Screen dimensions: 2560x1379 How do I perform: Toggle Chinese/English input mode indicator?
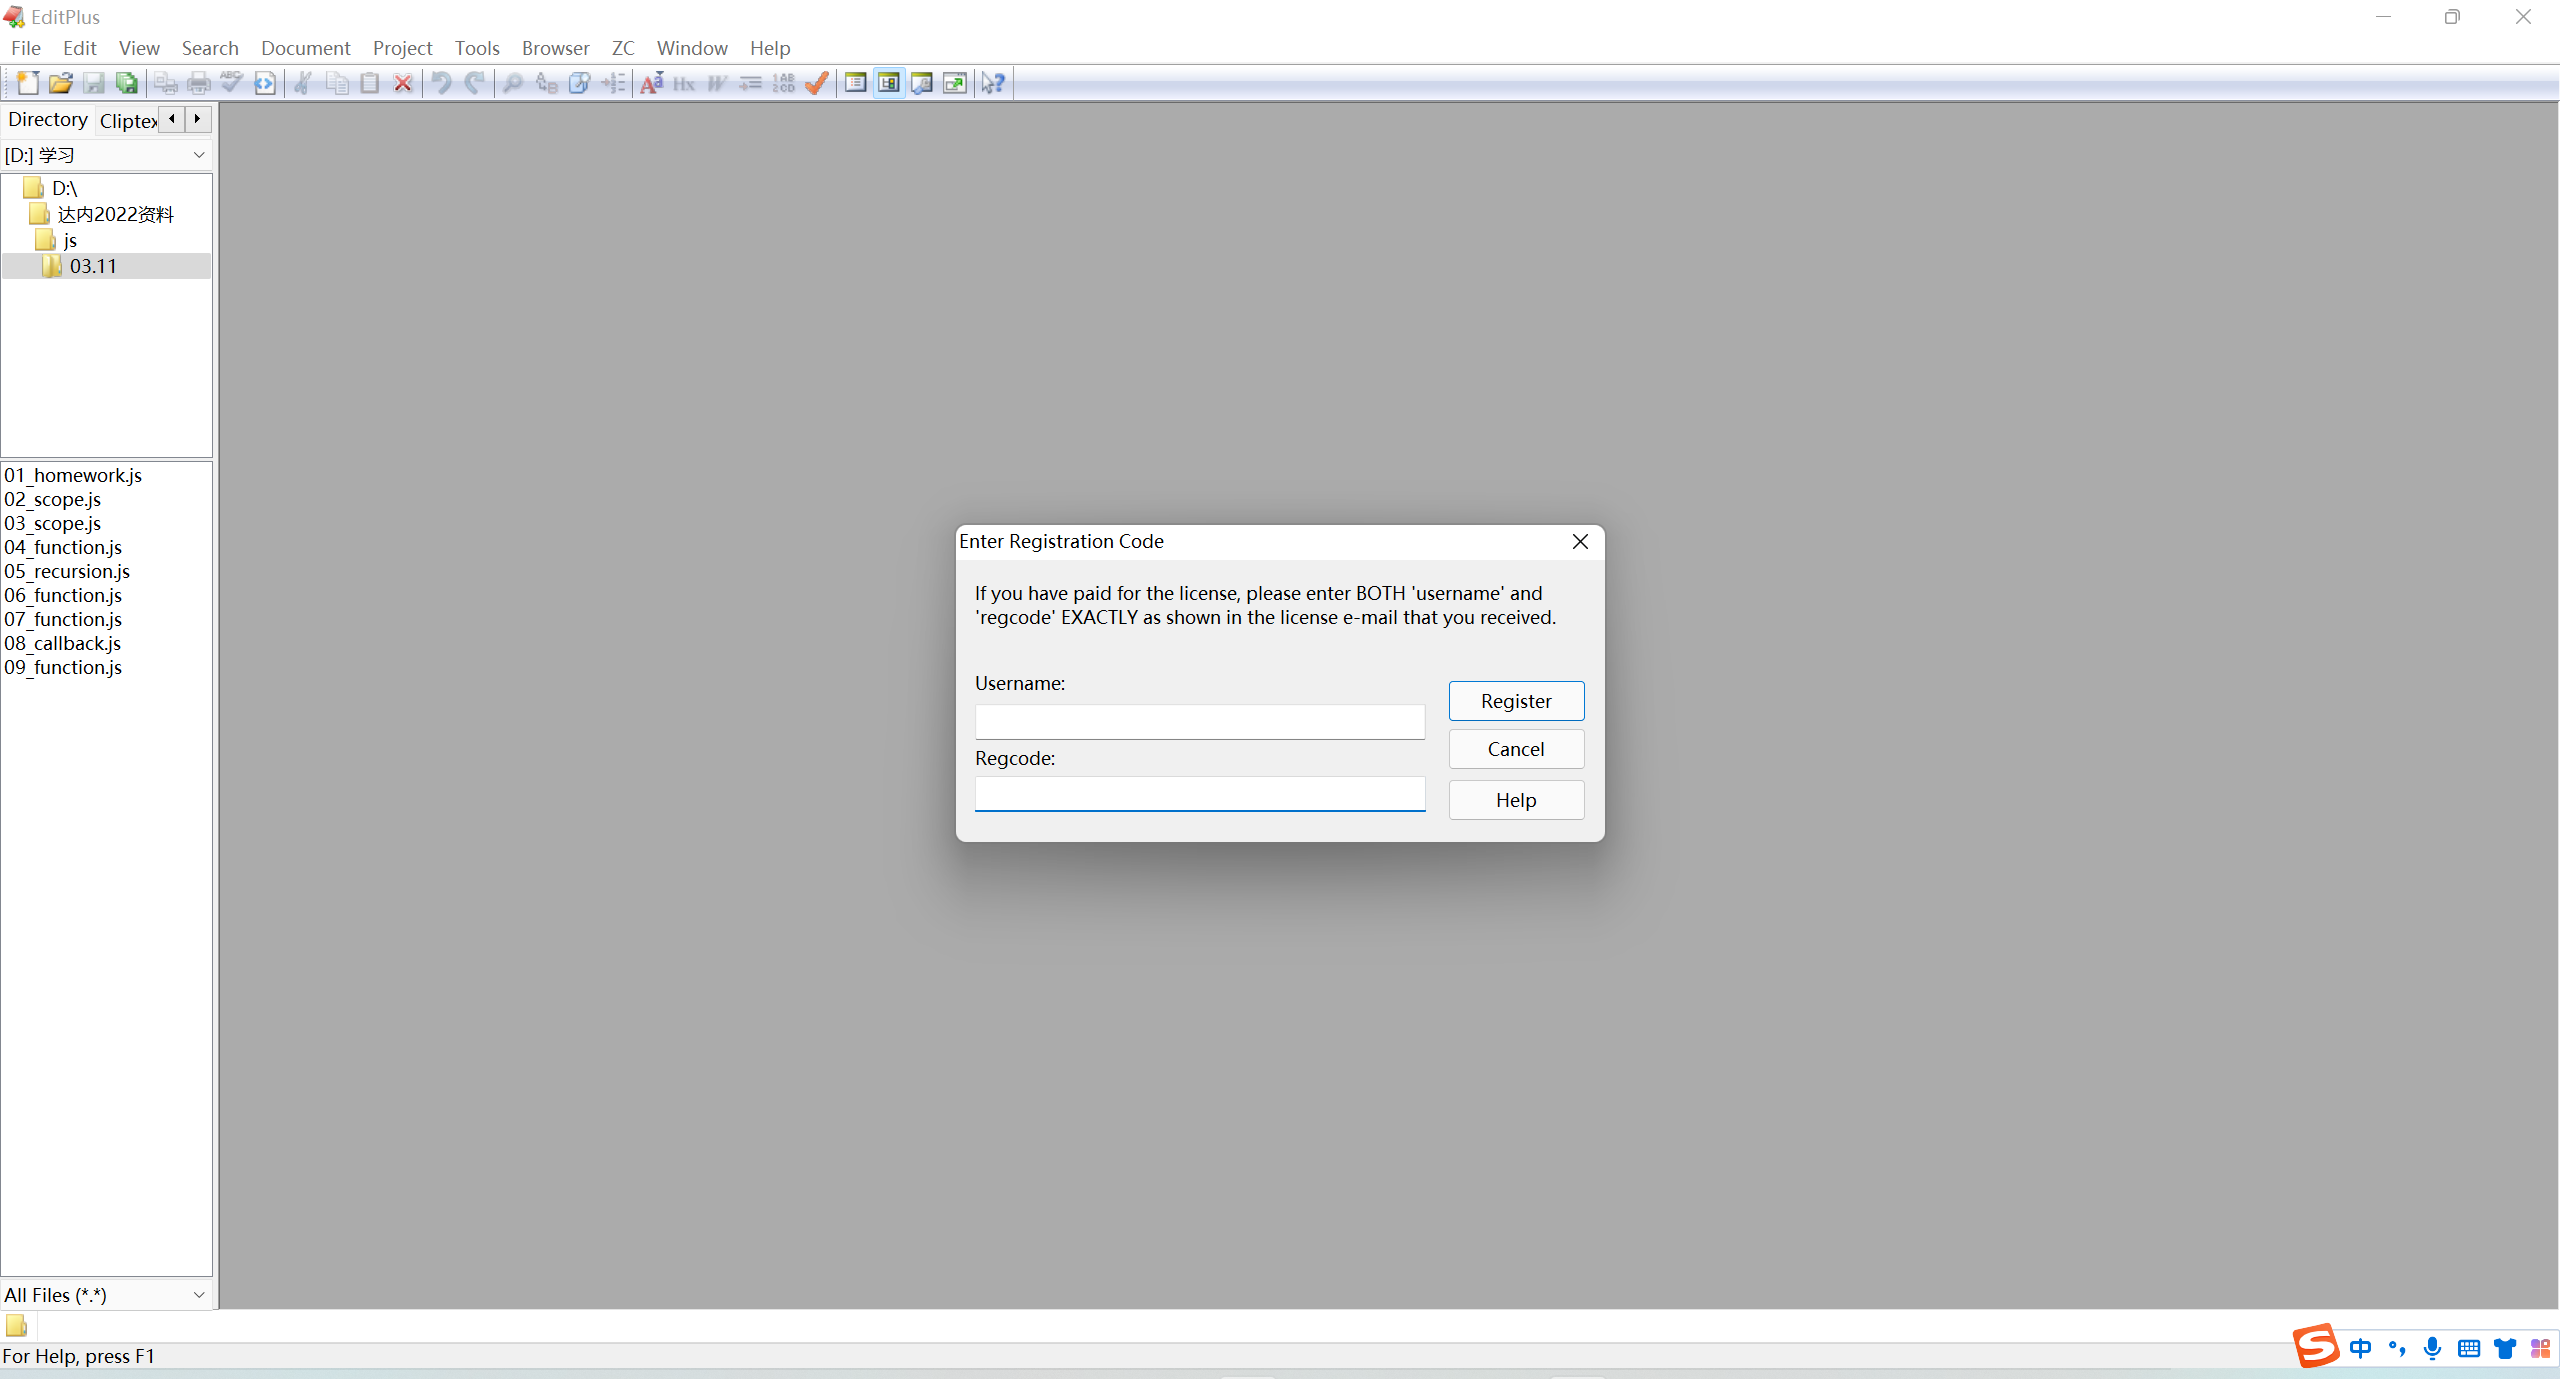click(x=2361, y=1348)
